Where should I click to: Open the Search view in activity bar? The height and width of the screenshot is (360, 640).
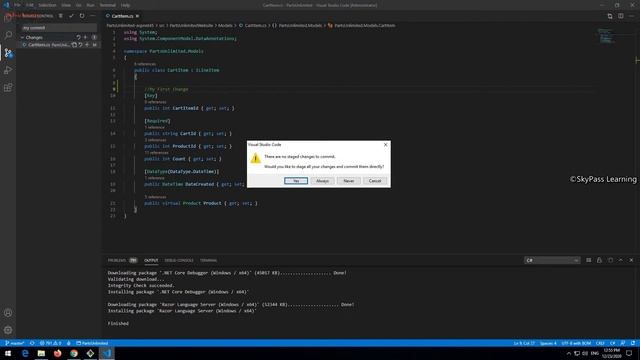[8, 36]
